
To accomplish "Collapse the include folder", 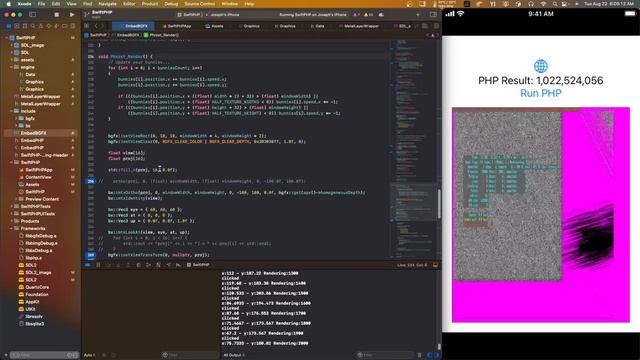I will coord(11,111).
